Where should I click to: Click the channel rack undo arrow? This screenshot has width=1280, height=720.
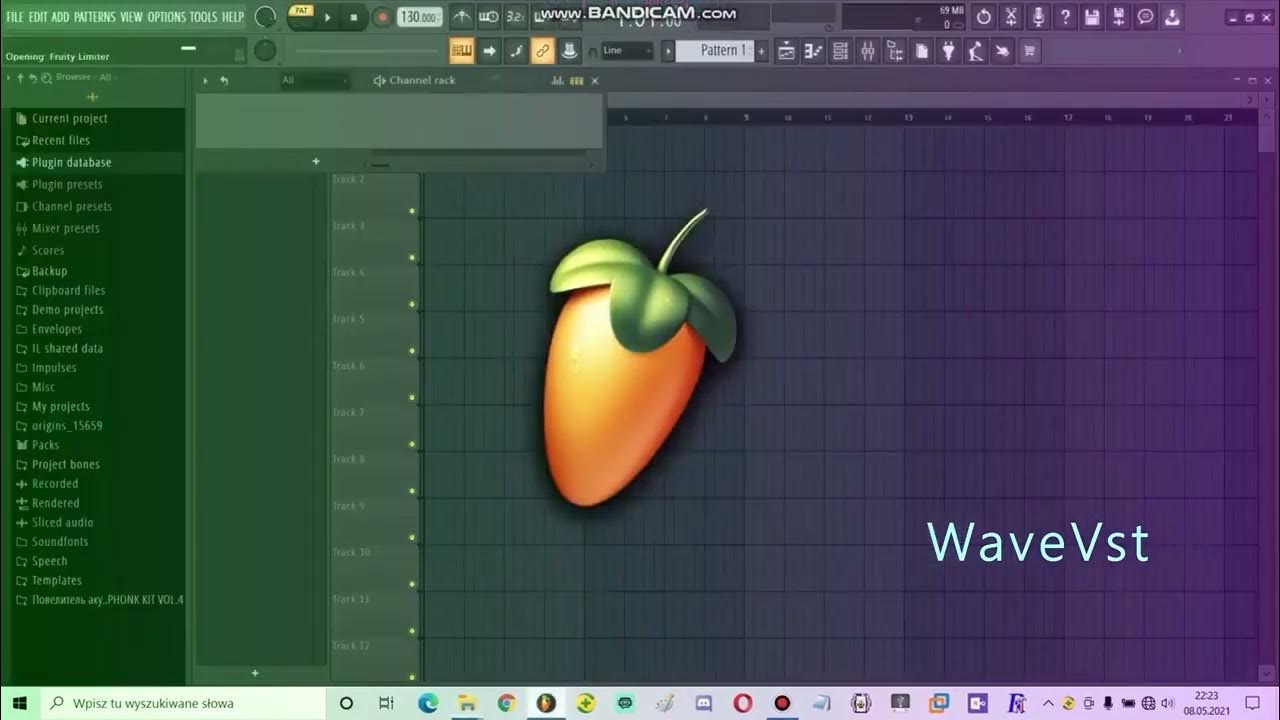224,80
